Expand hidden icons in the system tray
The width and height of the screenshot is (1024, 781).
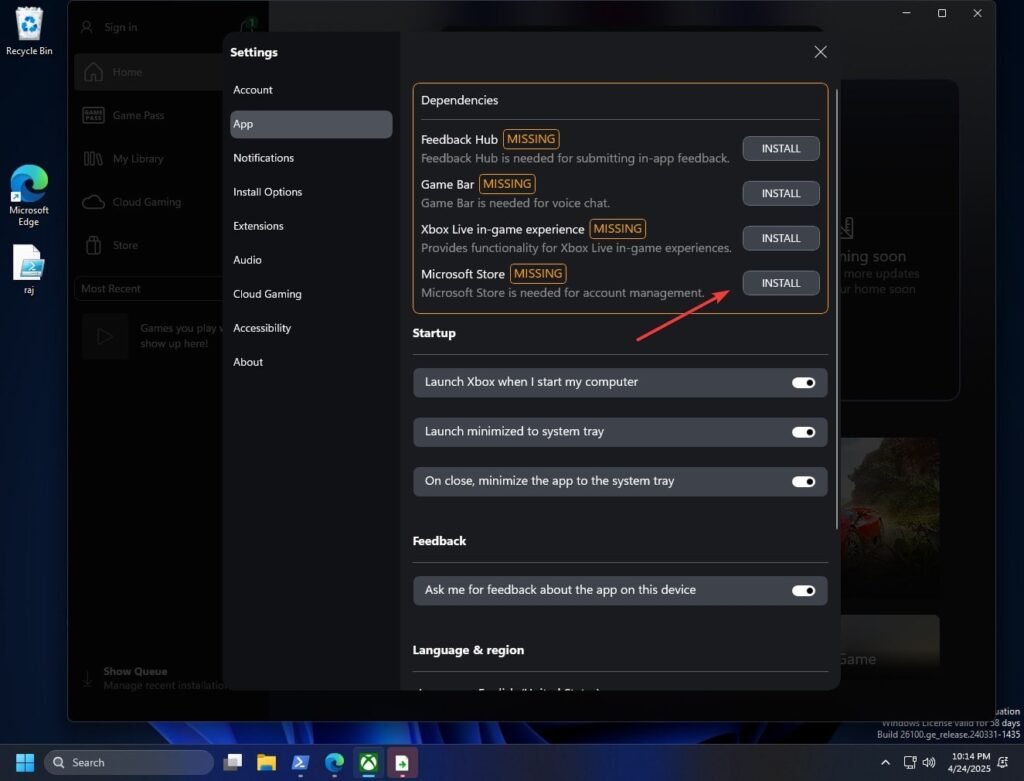[x=888, y=762]
